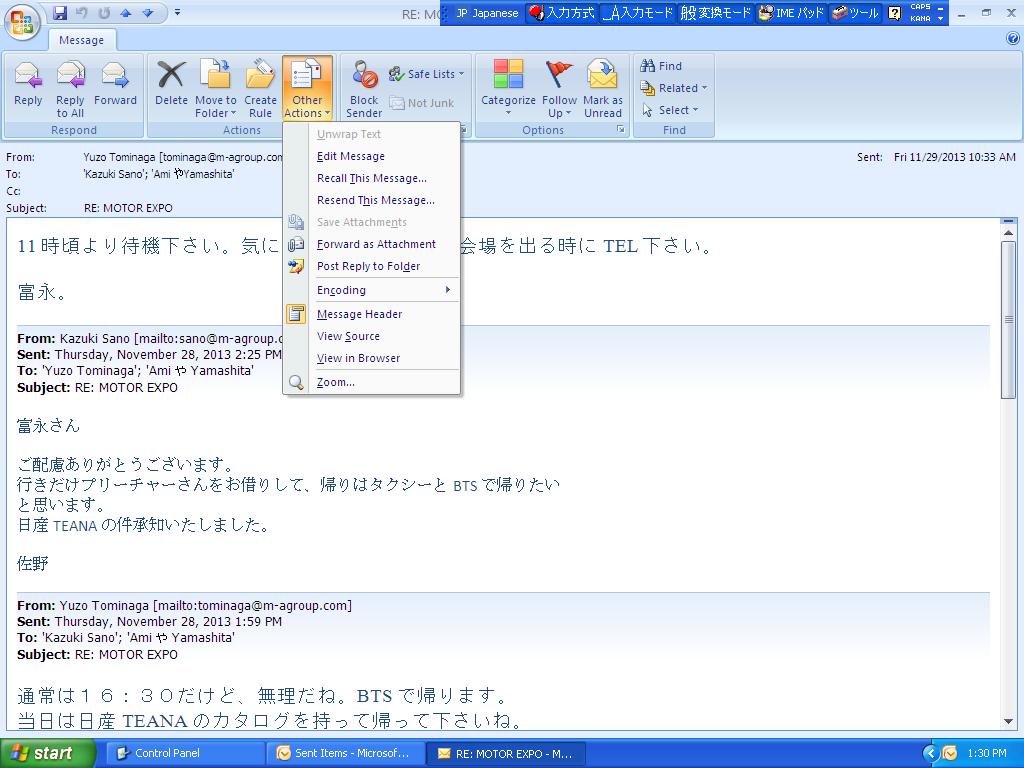Show hidden tray icons arrow
Viewport: 1024px width, 768px height.
pyautogui.click(x=931, y=754)
